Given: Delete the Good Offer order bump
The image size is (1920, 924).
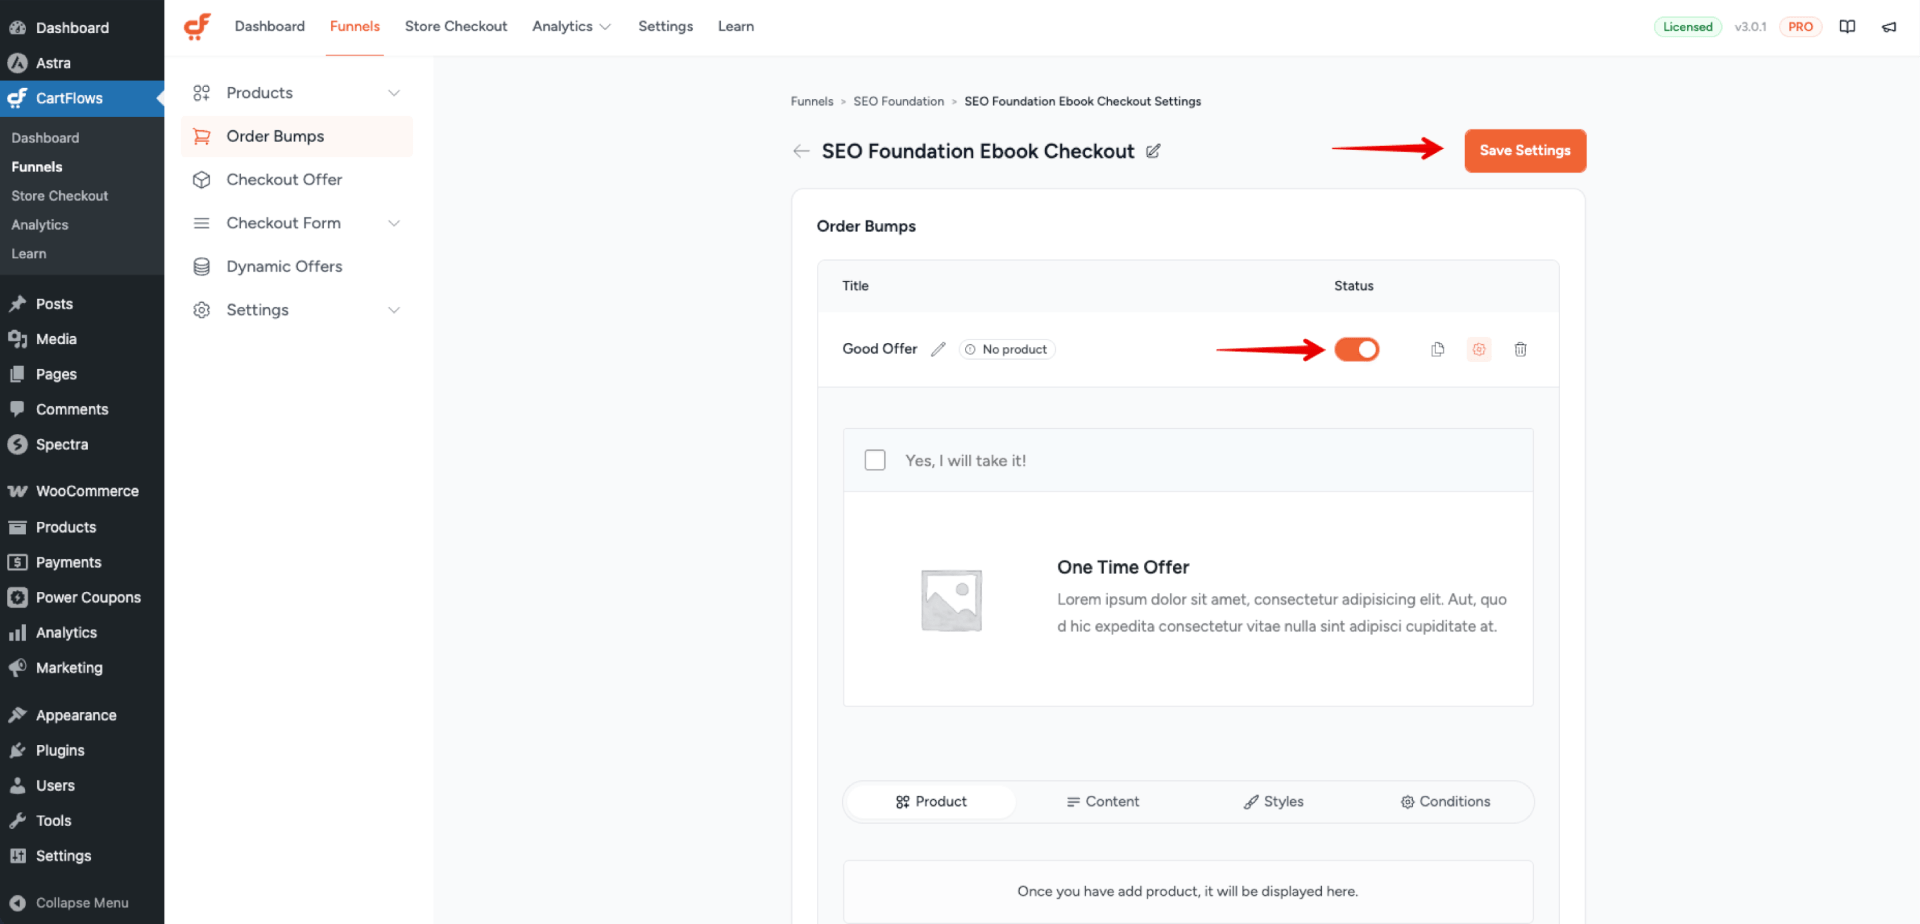Looking at the screenshot, I should (x=1520, y=349).
